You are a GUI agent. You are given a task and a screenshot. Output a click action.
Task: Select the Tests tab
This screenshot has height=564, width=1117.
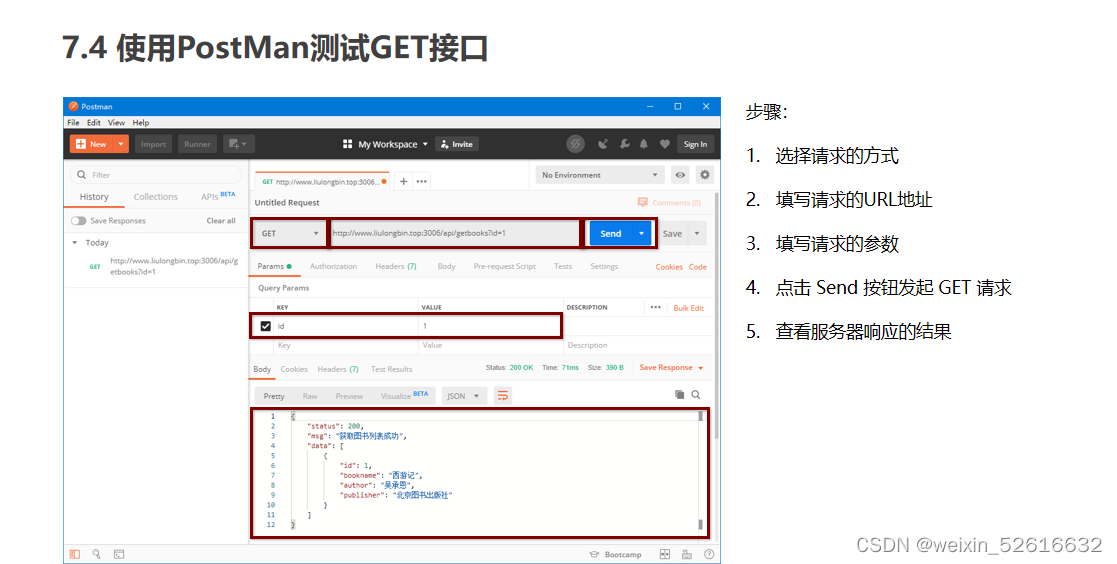pos(563,266)
